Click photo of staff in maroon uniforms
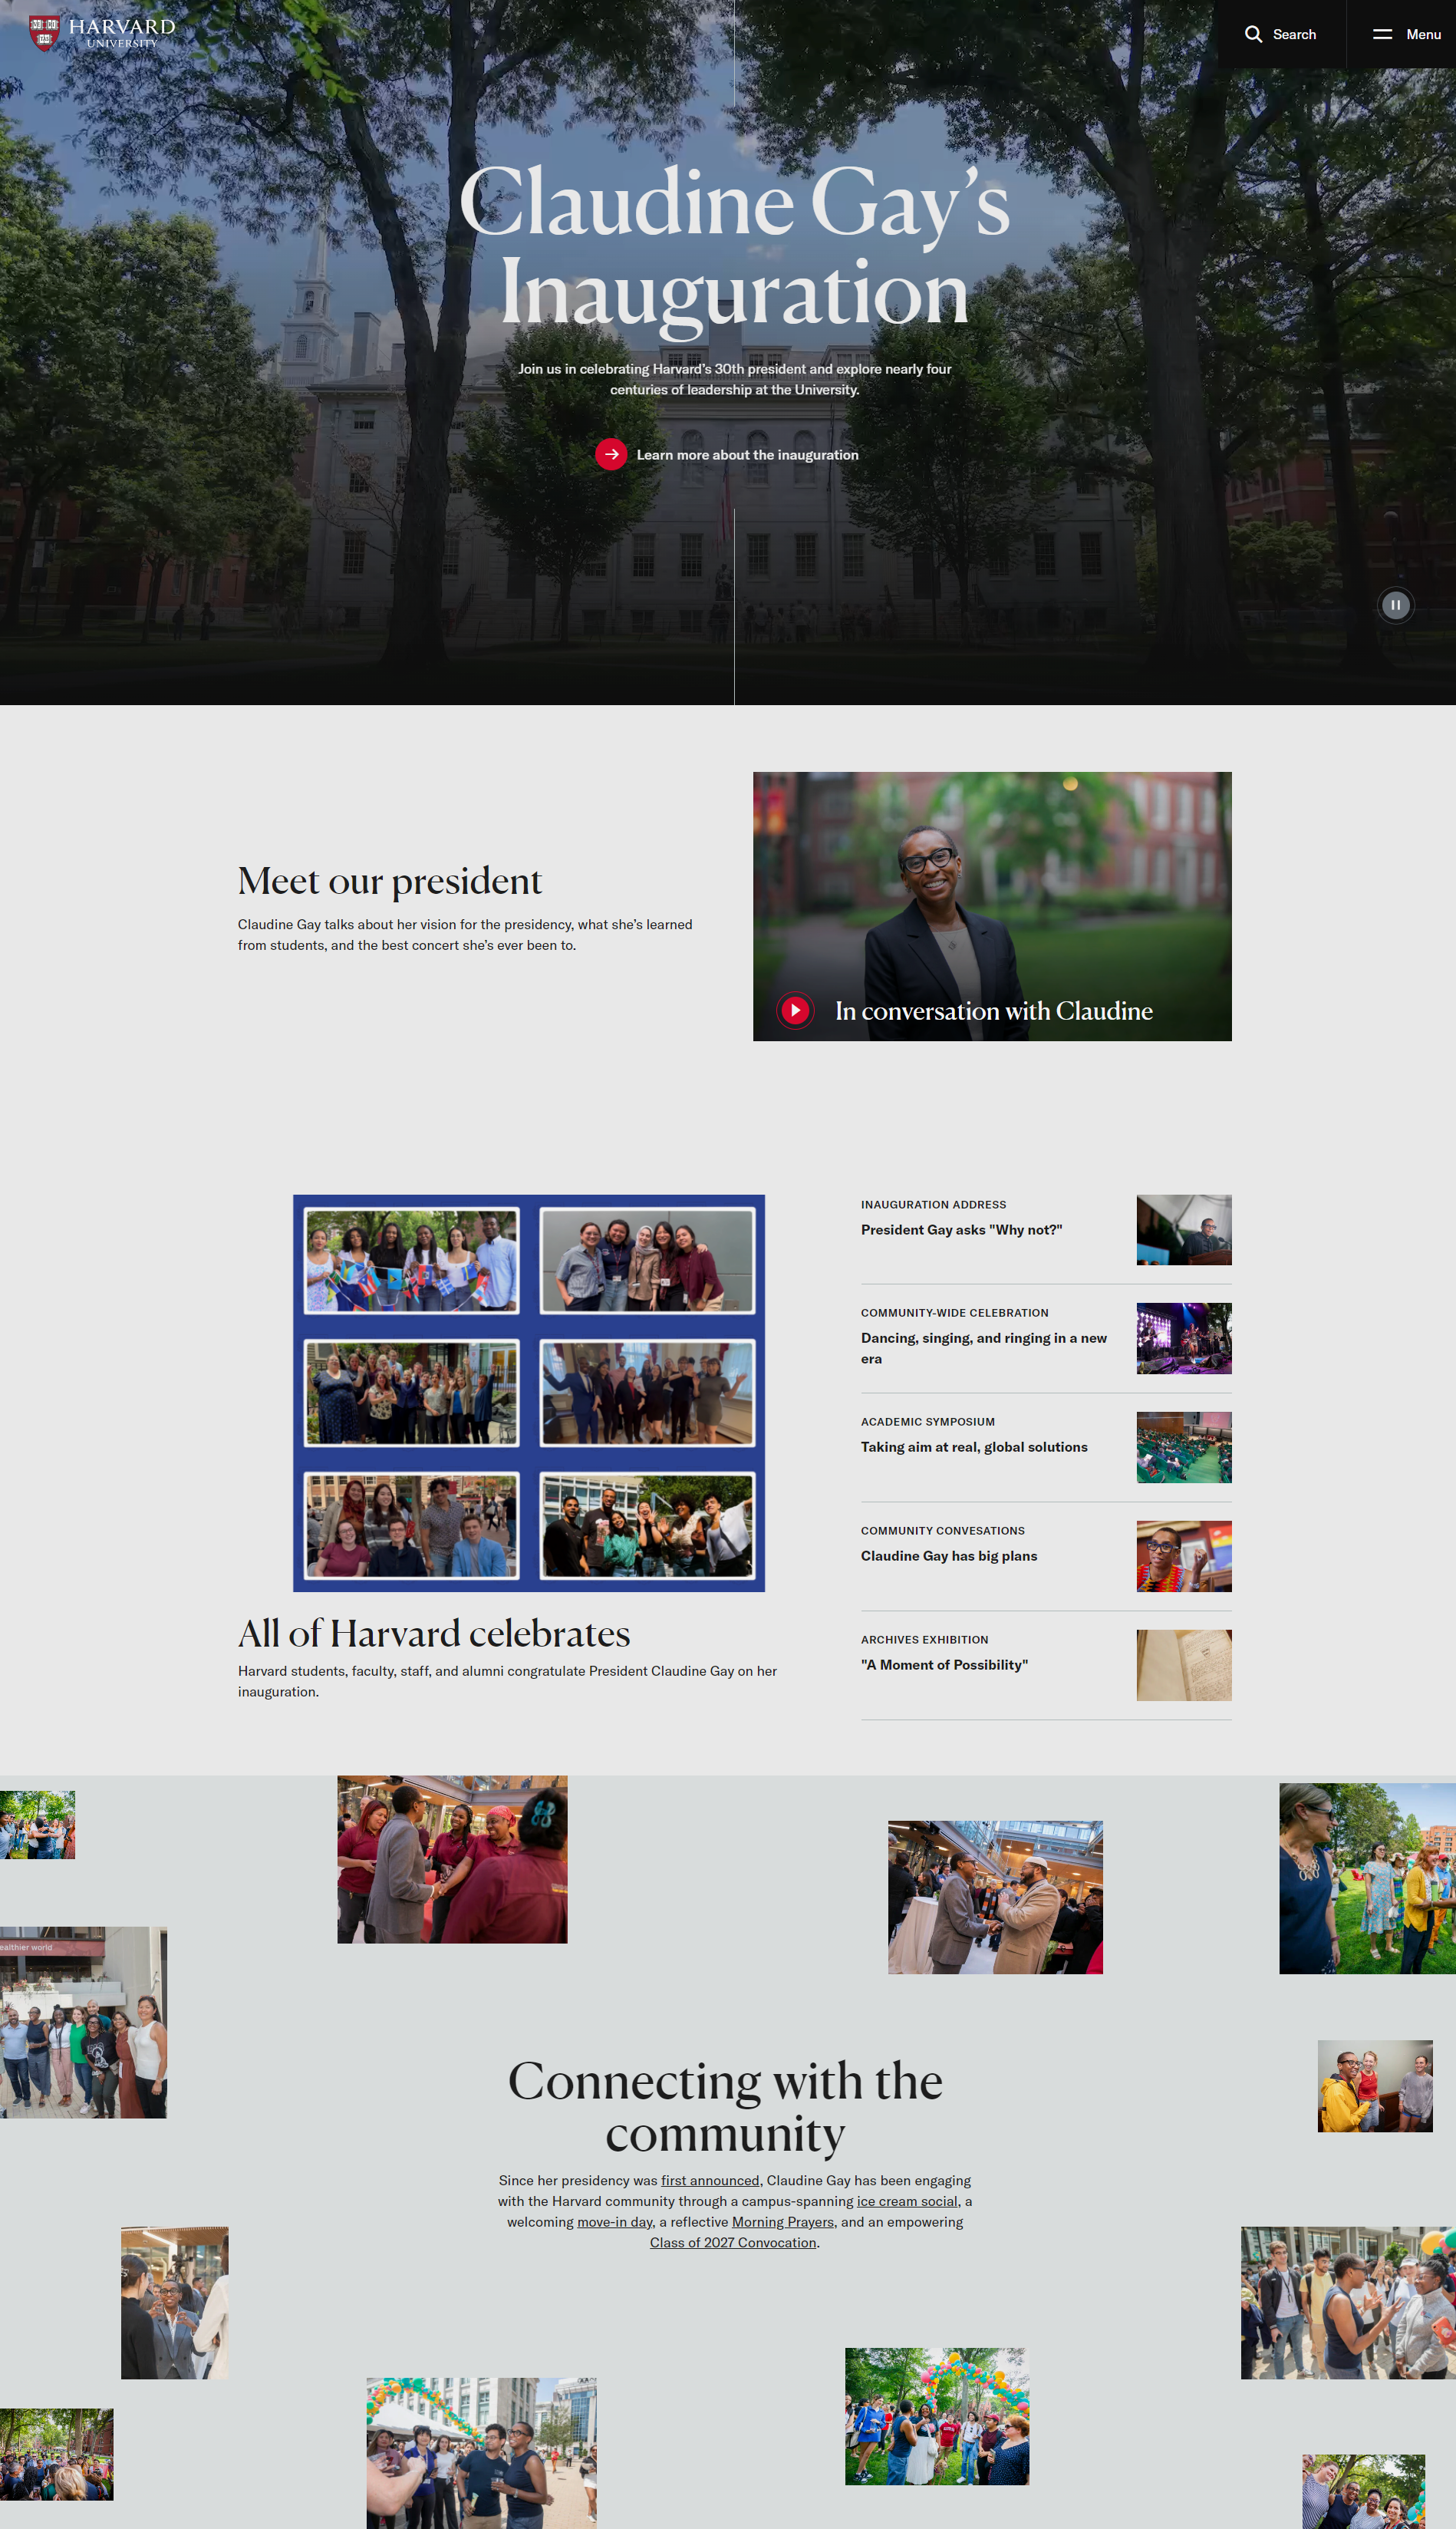The height and width of the screenshot is (2529, 1456). 452,1859
